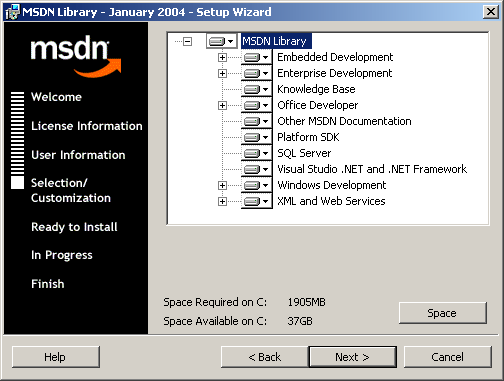504x381 pixels.
Task: Open drive icon dropdown for Embedded Development
Action: click(x=256, y=57)
